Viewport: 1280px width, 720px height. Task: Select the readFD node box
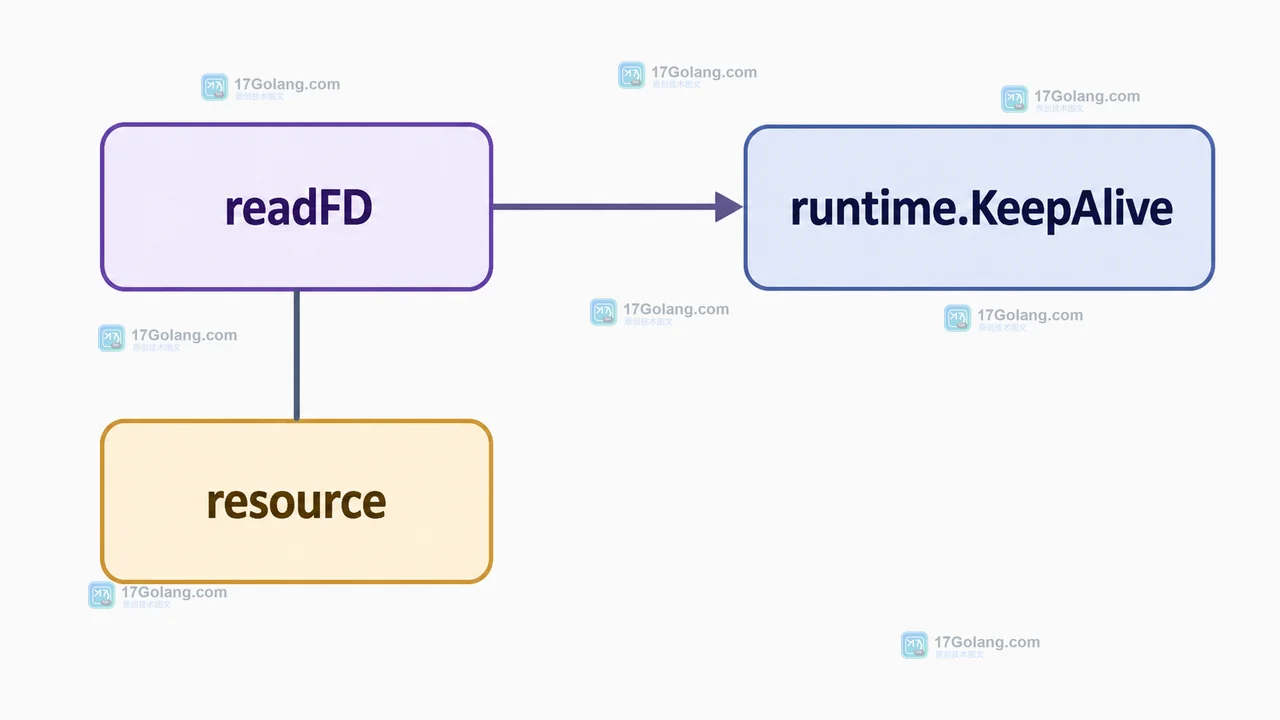pos(297,207)
